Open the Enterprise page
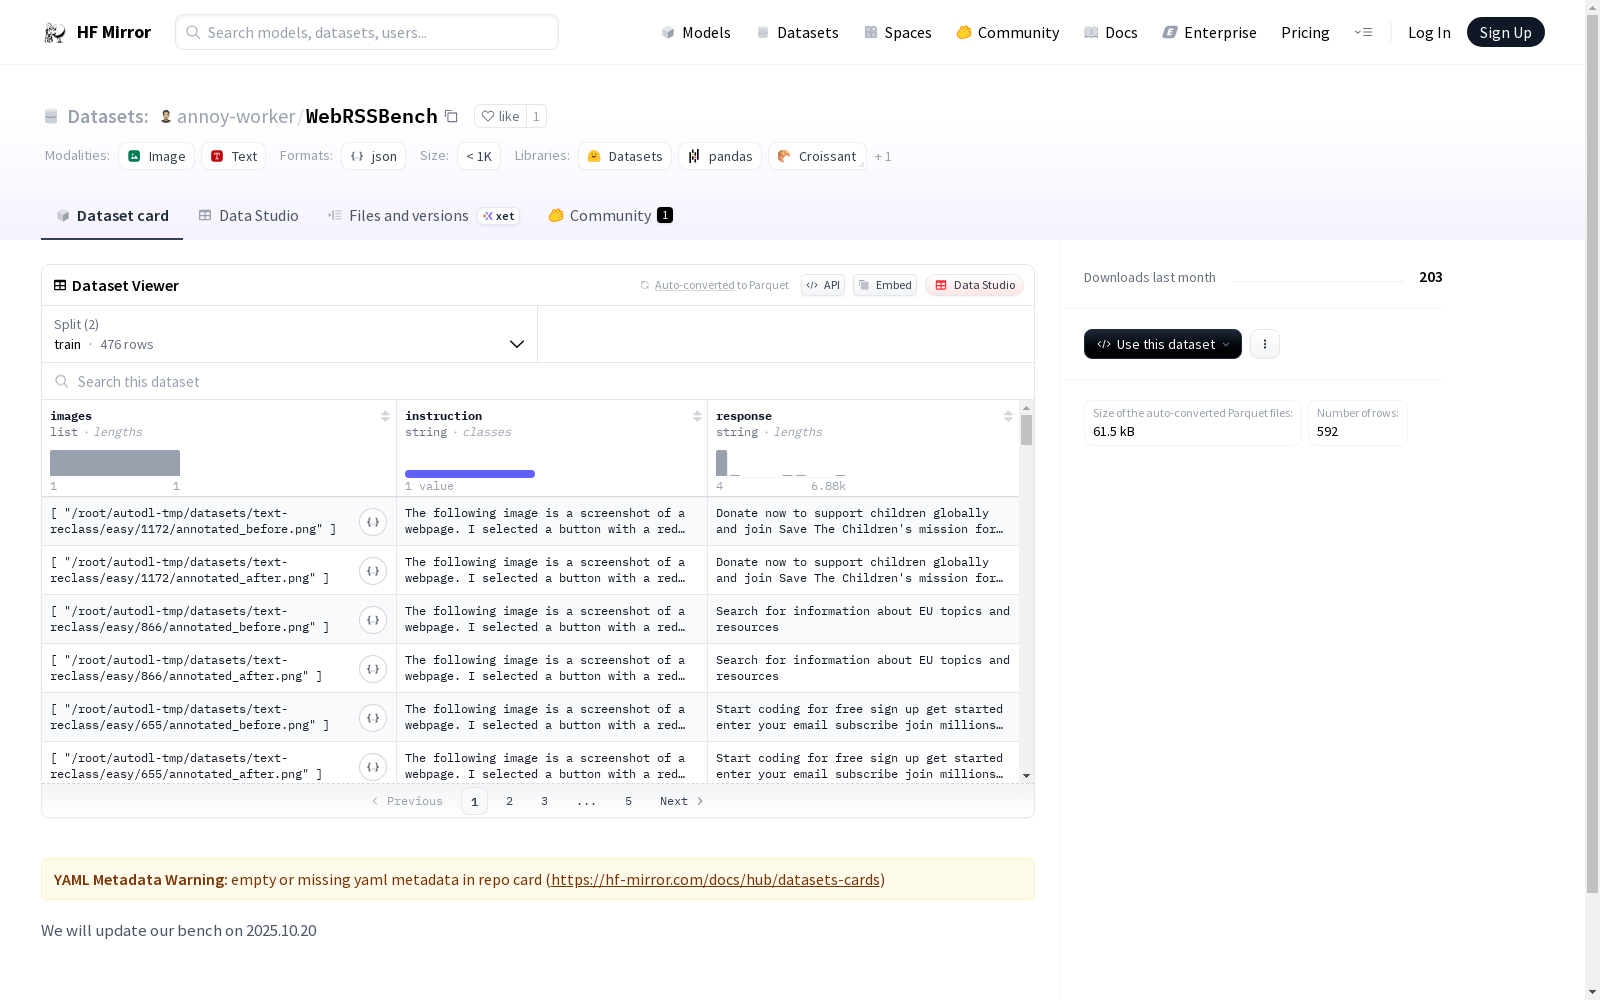The image size is (1600, 1000). coord(1209,32)
